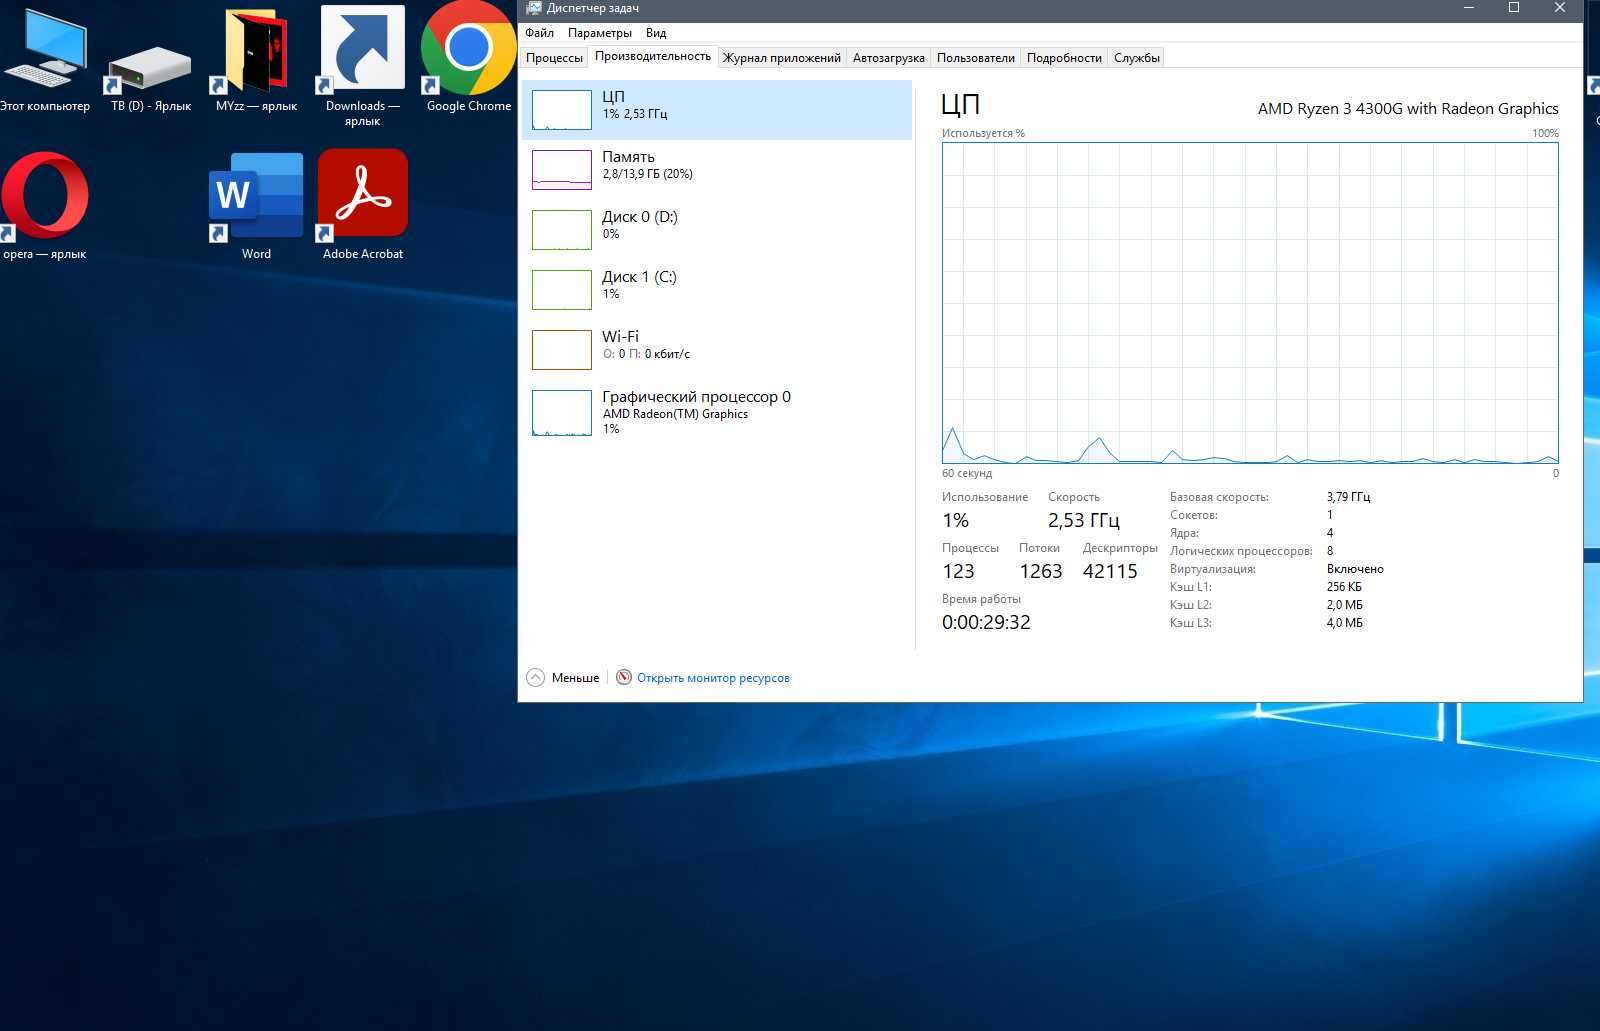
Task: Select the 'ЦП' entry label
Action: (x=613, y=97)
